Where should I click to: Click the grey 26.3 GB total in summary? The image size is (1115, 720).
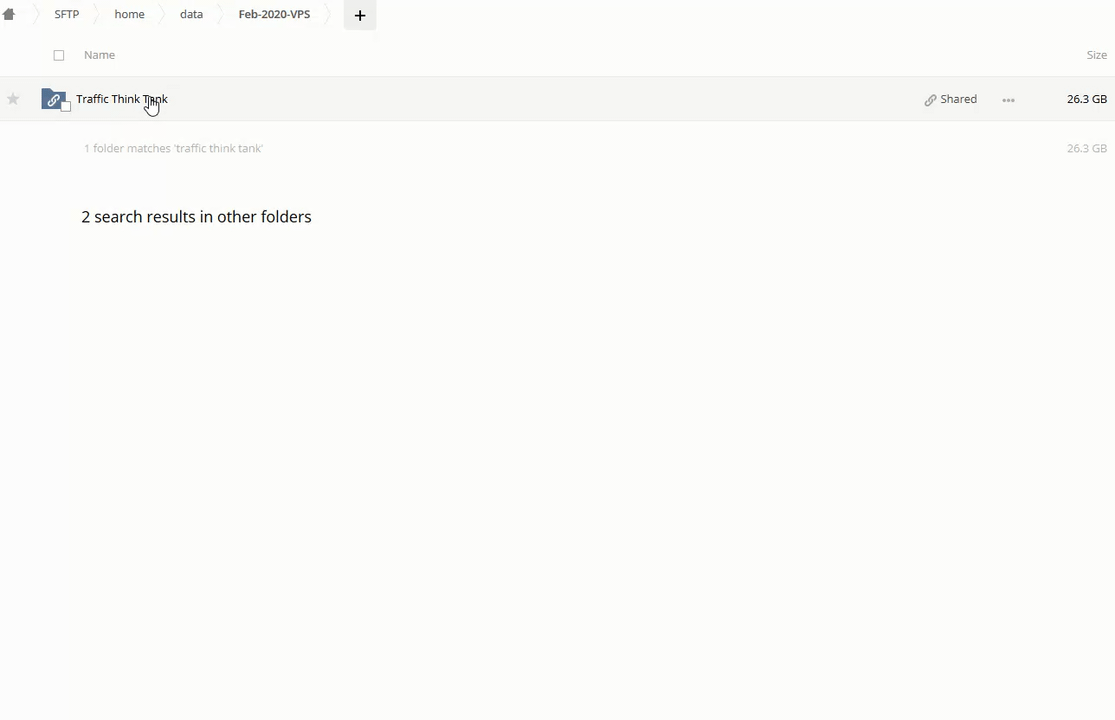(1086, 148)
